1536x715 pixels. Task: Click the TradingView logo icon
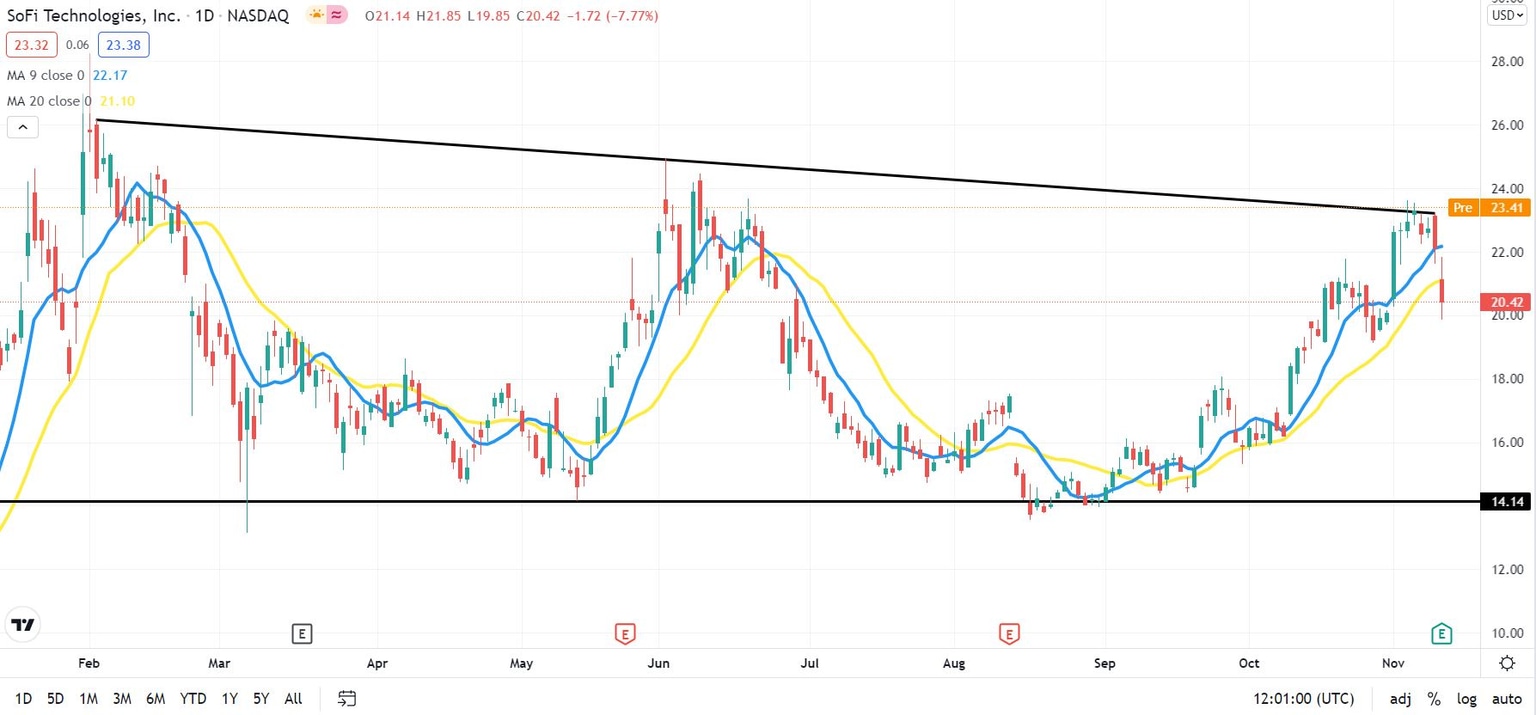coord(22,625)
